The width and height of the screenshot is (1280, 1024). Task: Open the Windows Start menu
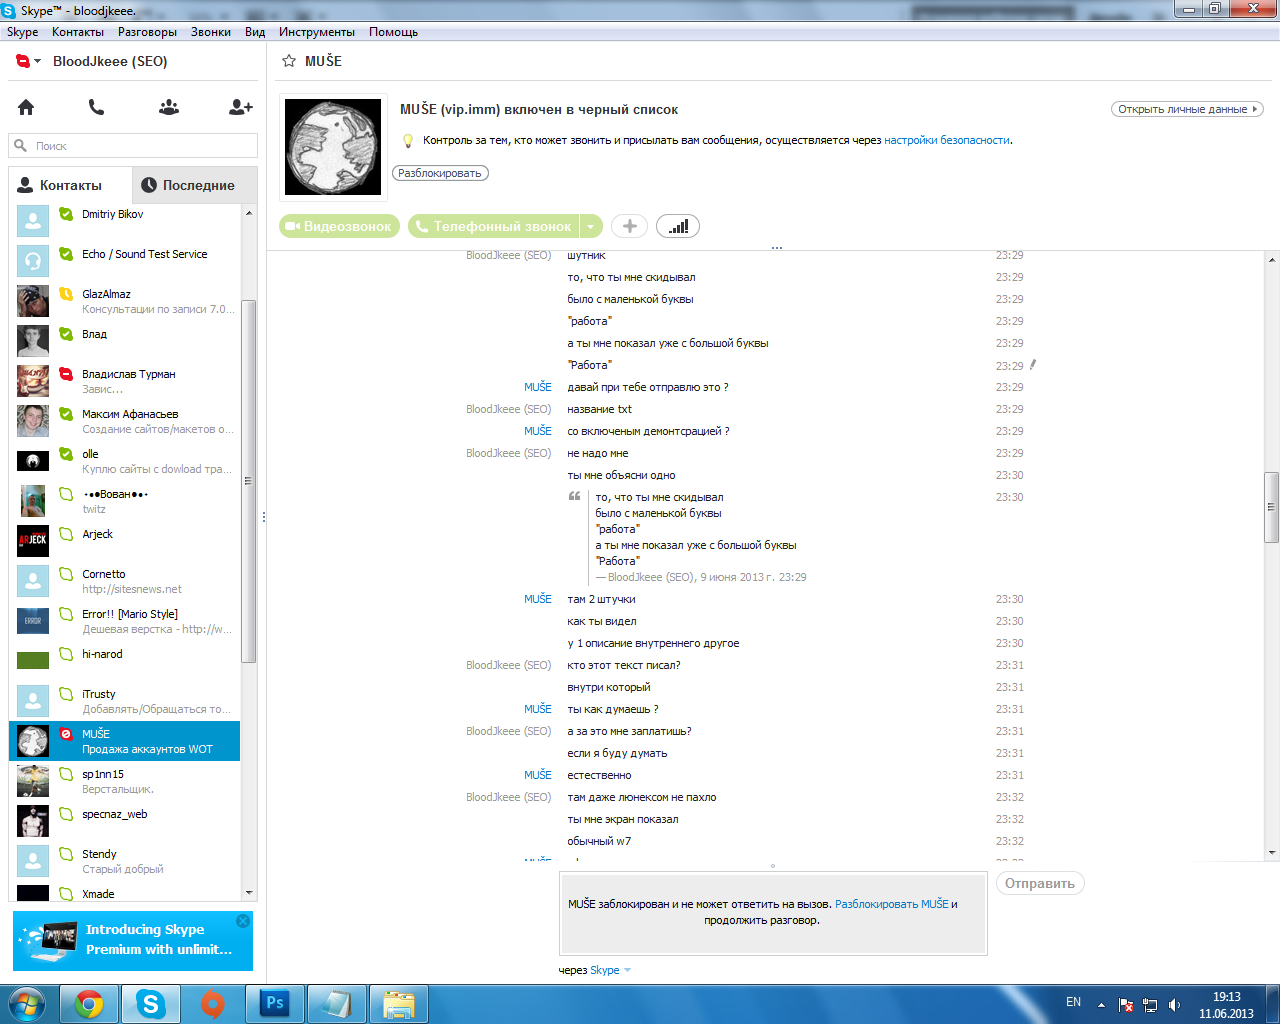tap(27, 1003)
